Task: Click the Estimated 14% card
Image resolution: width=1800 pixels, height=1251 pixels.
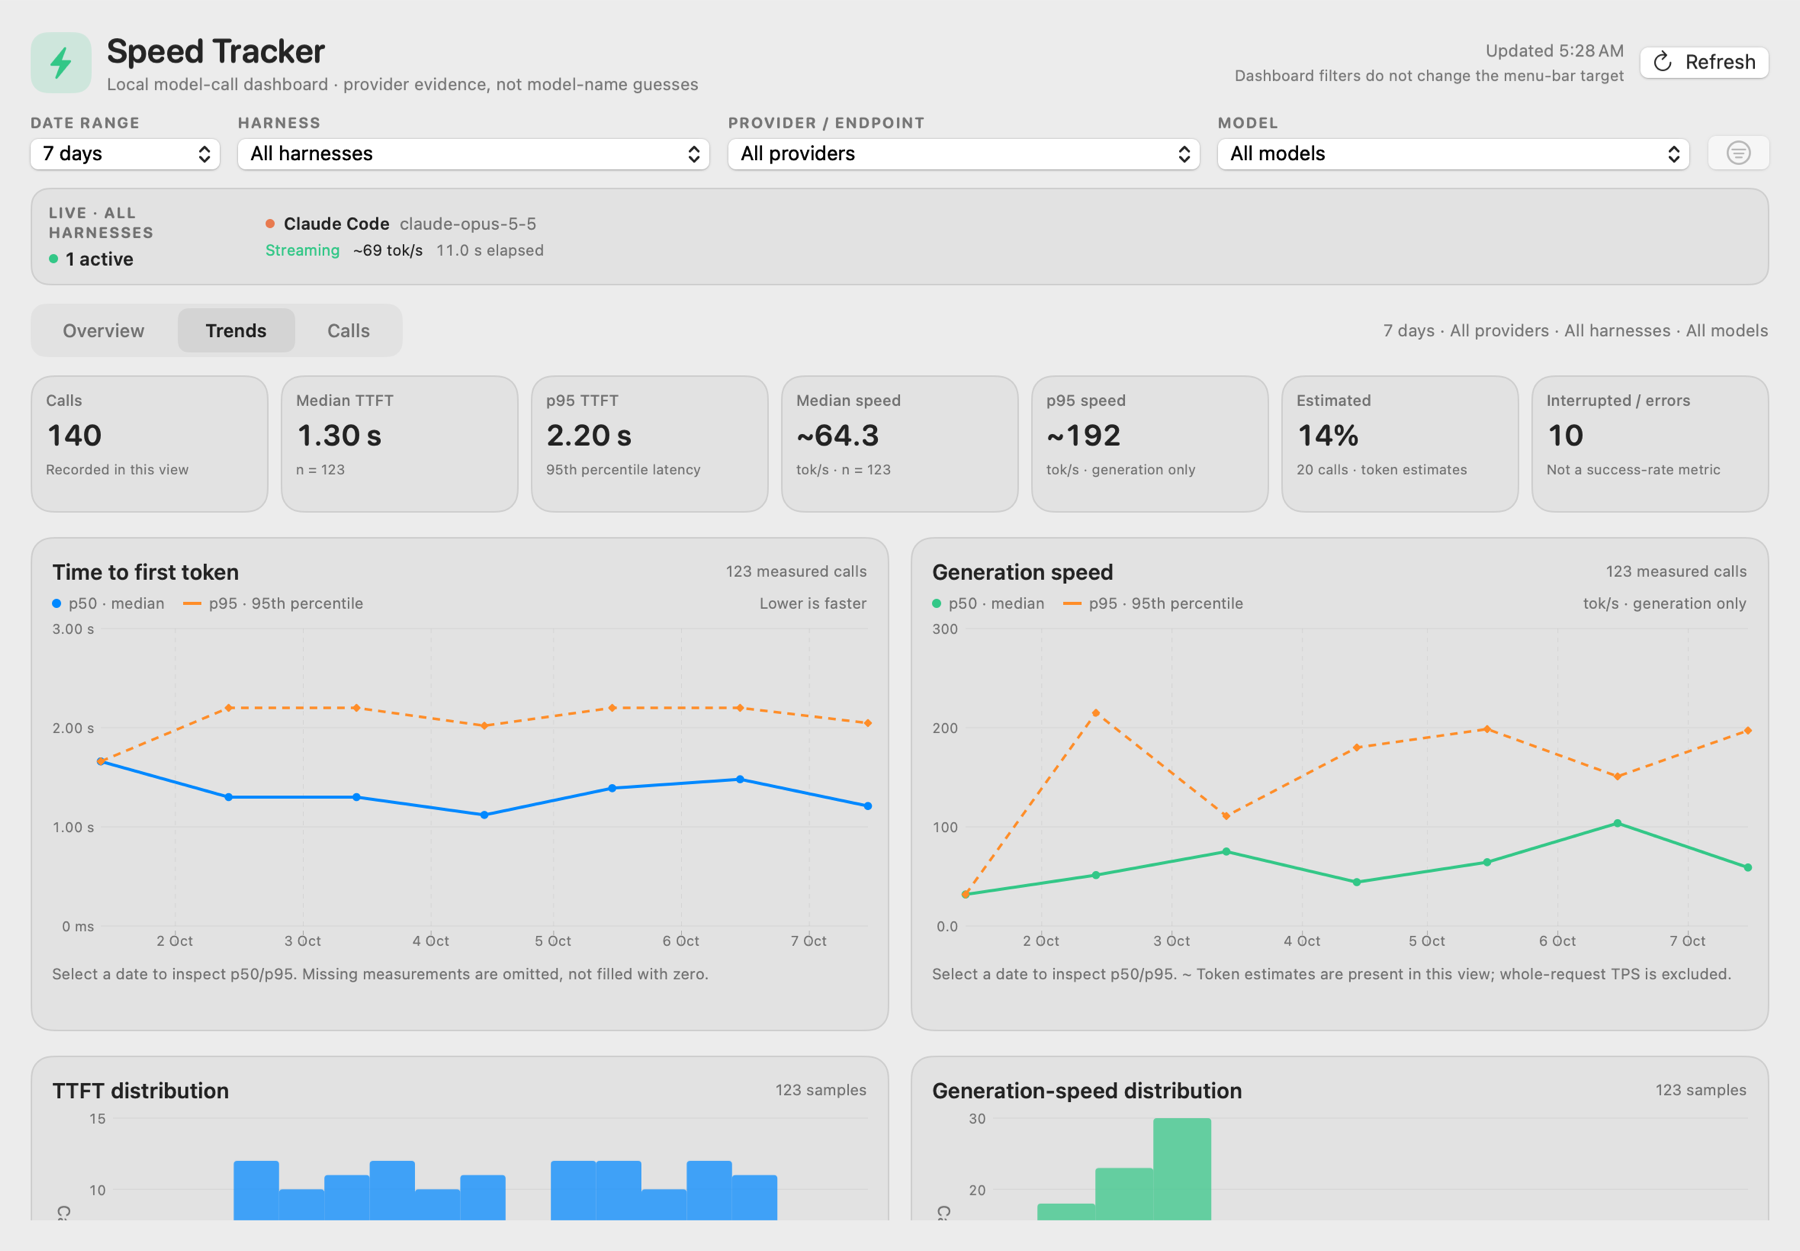Action: pyautogui.click(x=1399, y=444)
